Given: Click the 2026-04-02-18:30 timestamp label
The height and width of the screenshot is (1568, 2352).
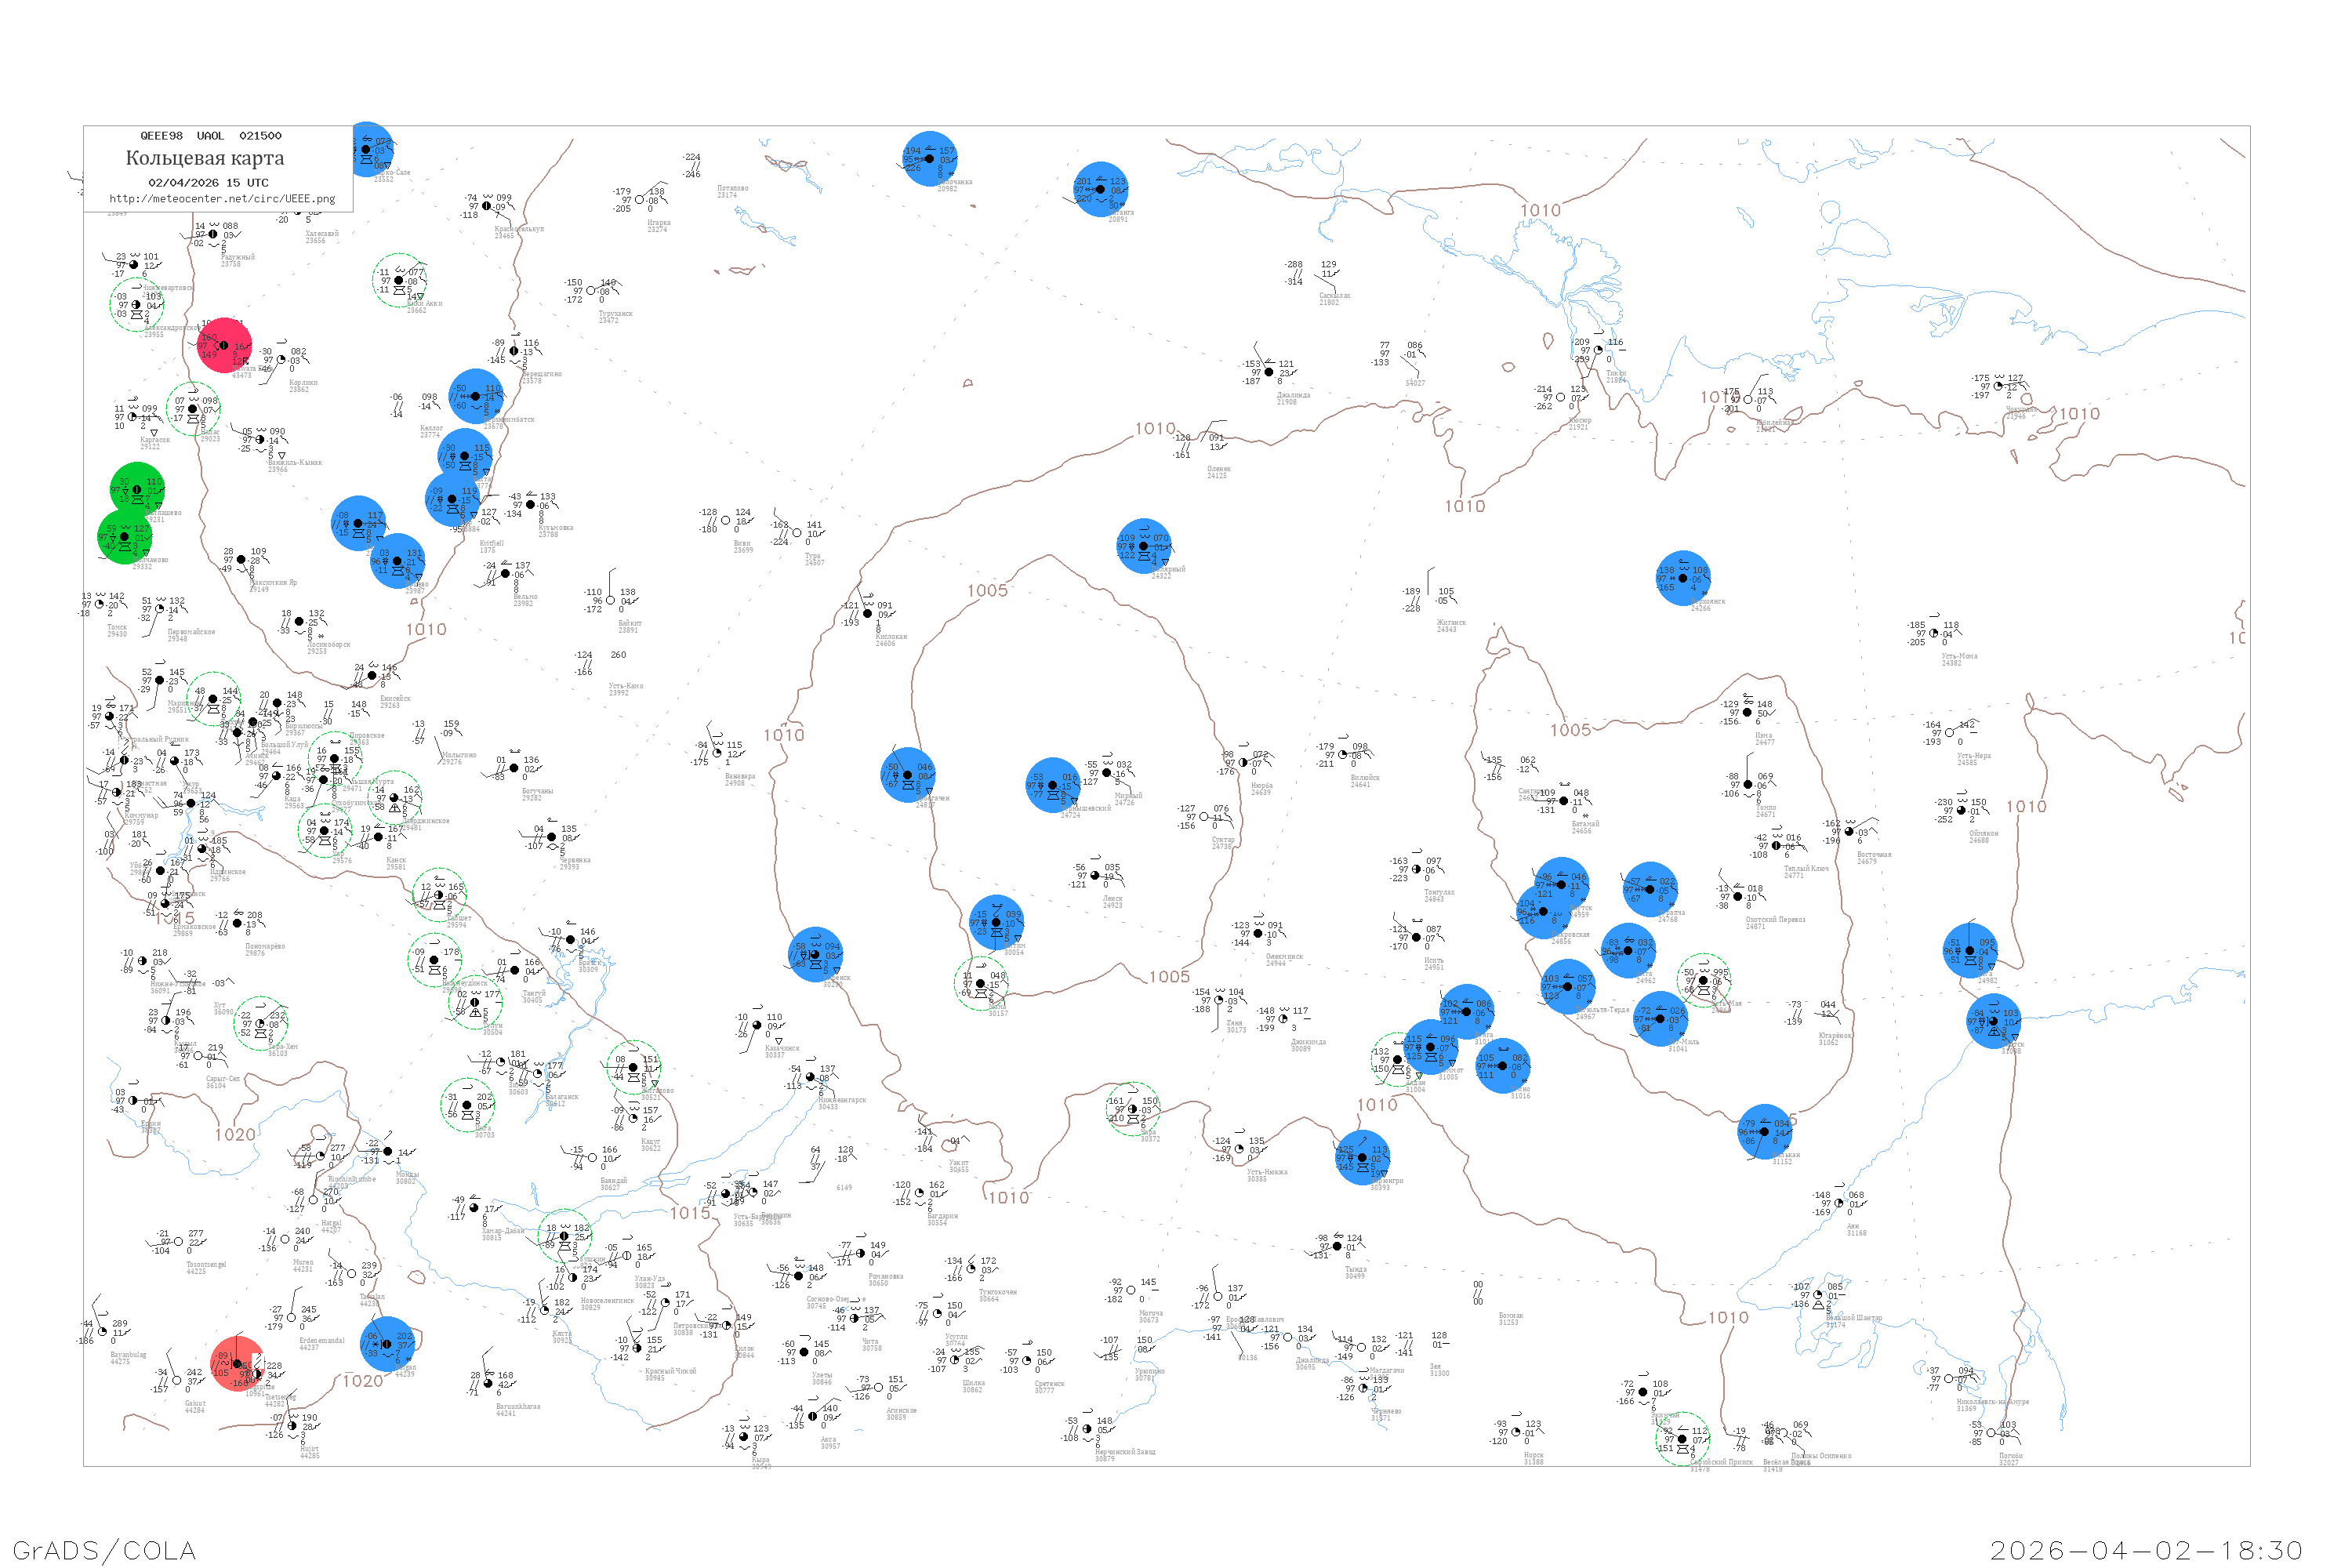Looking at the screenshot, I should click(2146, 1550).
